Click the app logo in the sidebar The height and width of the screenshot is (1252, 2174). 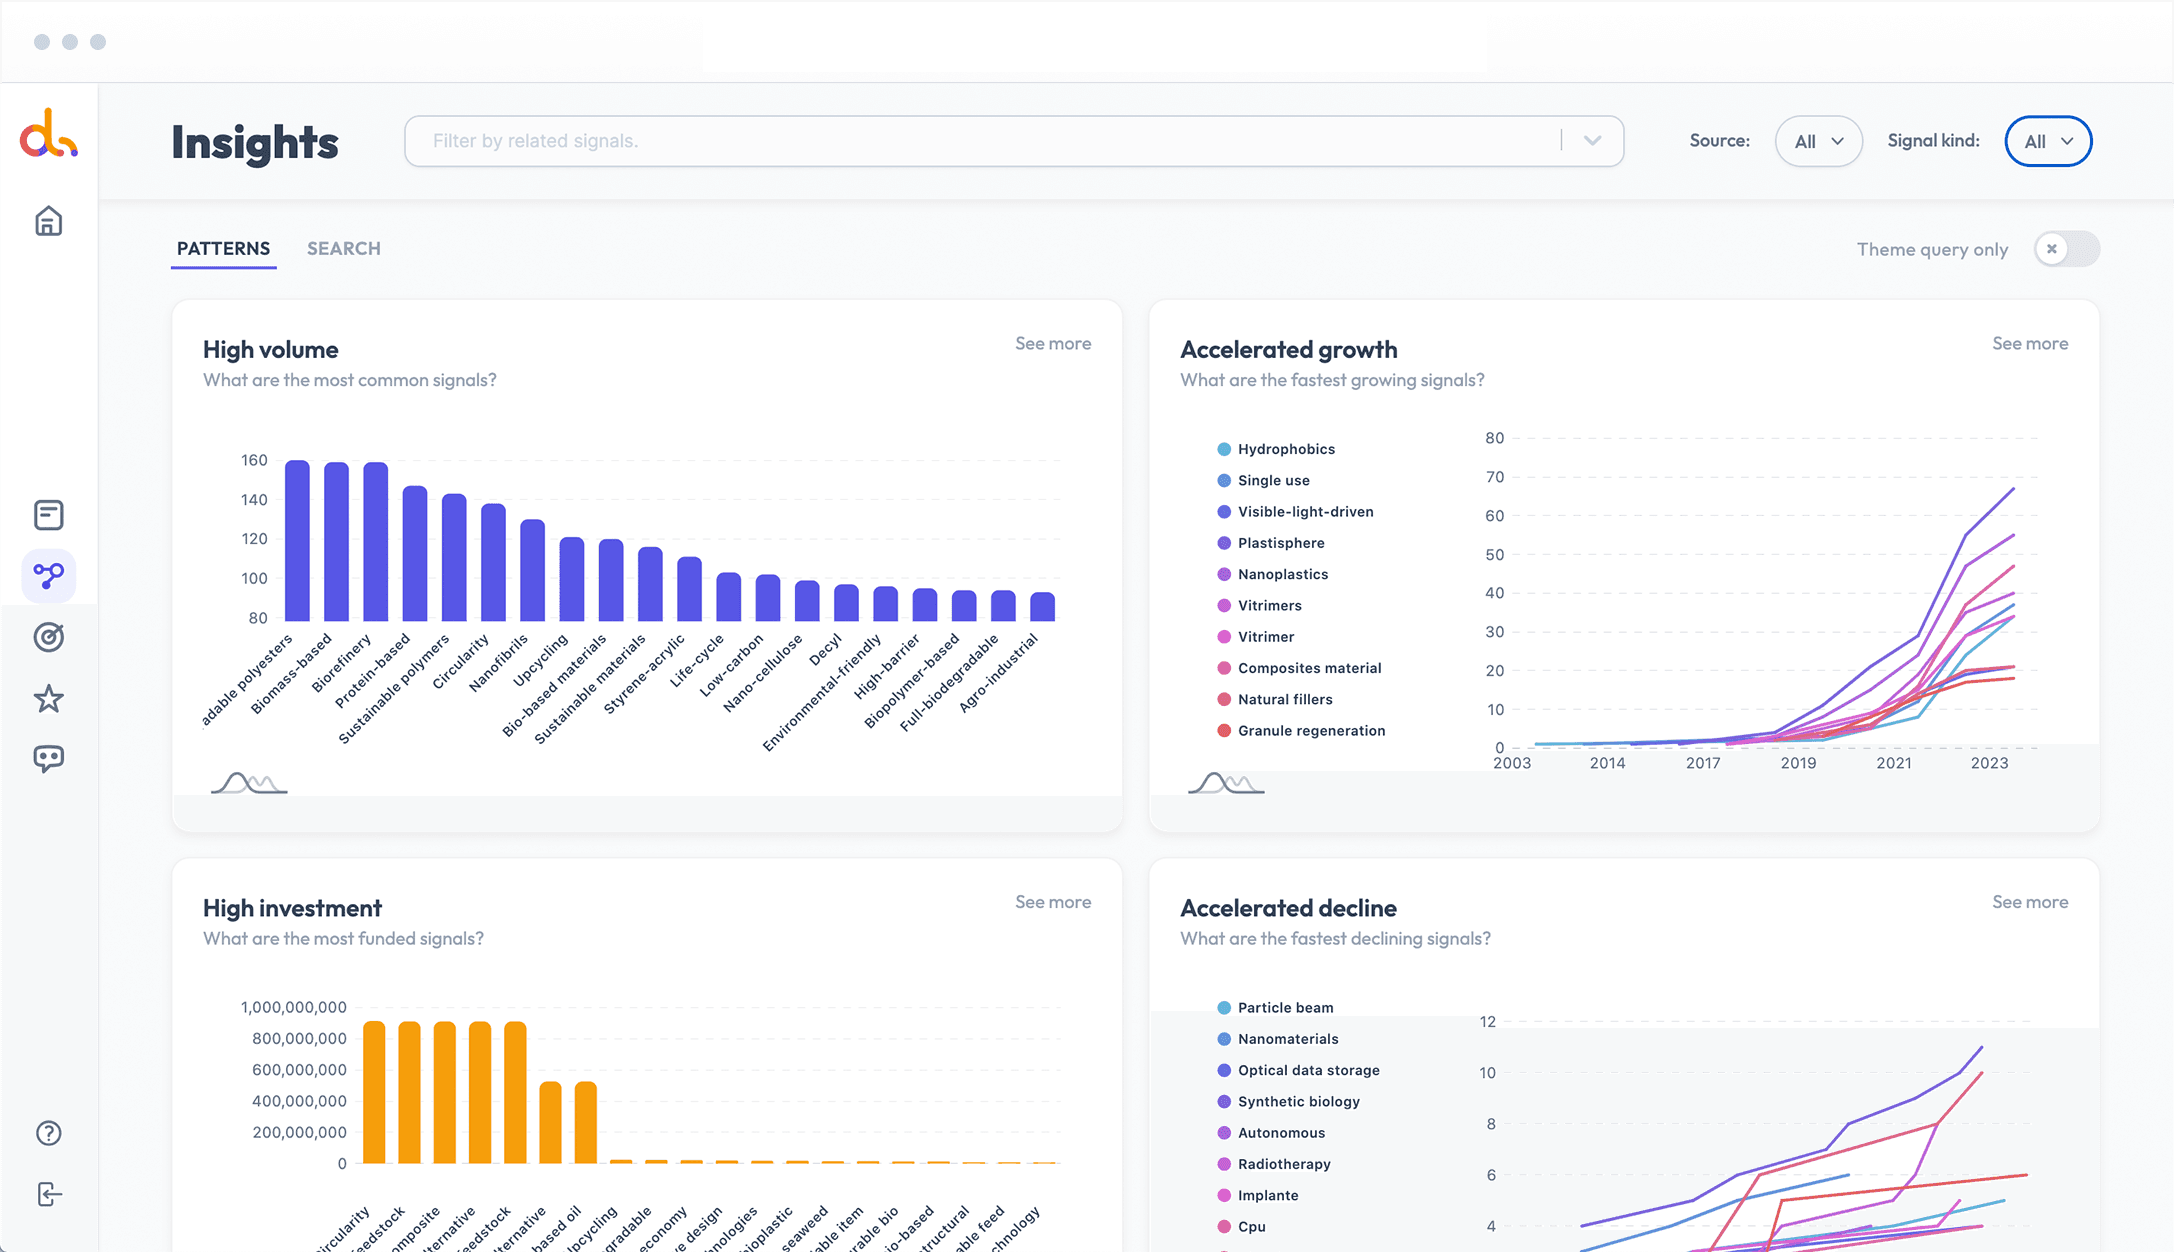pyautogui.click(x=48, y=134)
